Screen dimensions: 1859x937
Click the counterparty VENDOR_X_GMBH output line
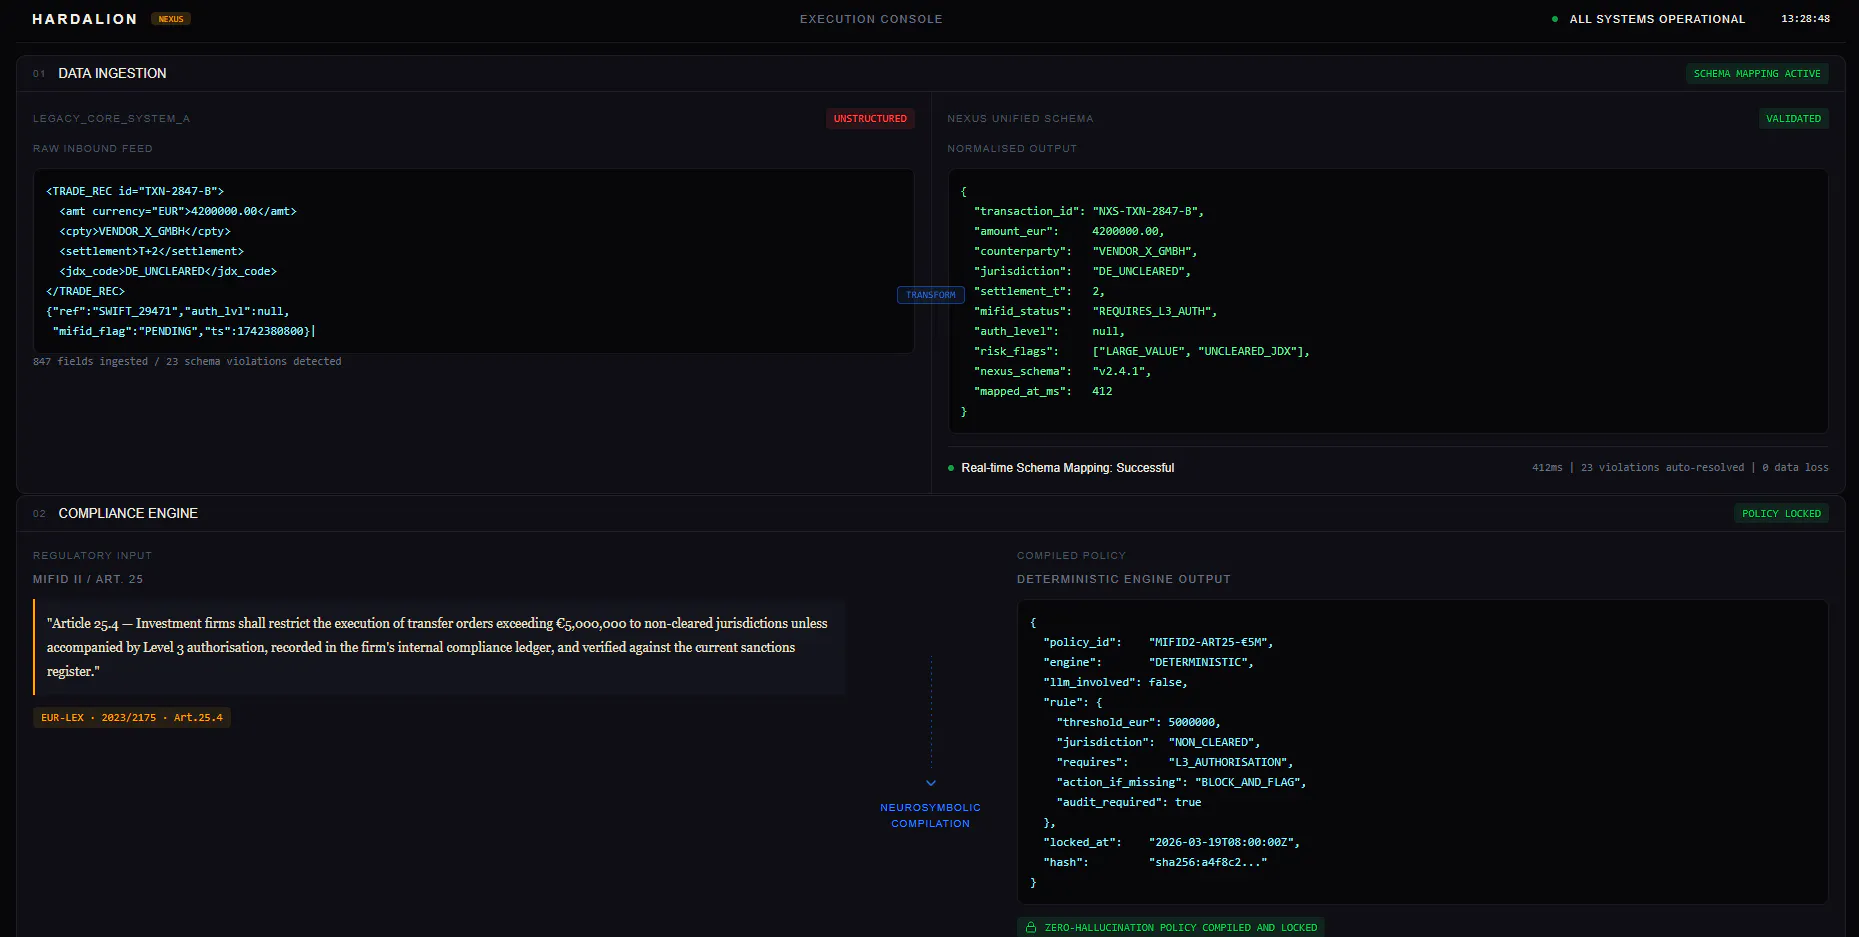[1085, 251]
